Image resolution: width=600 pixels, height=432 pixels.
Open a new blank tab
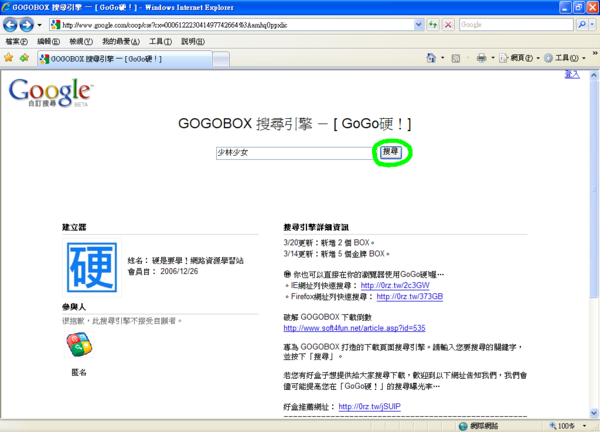[x=221, y=59]
